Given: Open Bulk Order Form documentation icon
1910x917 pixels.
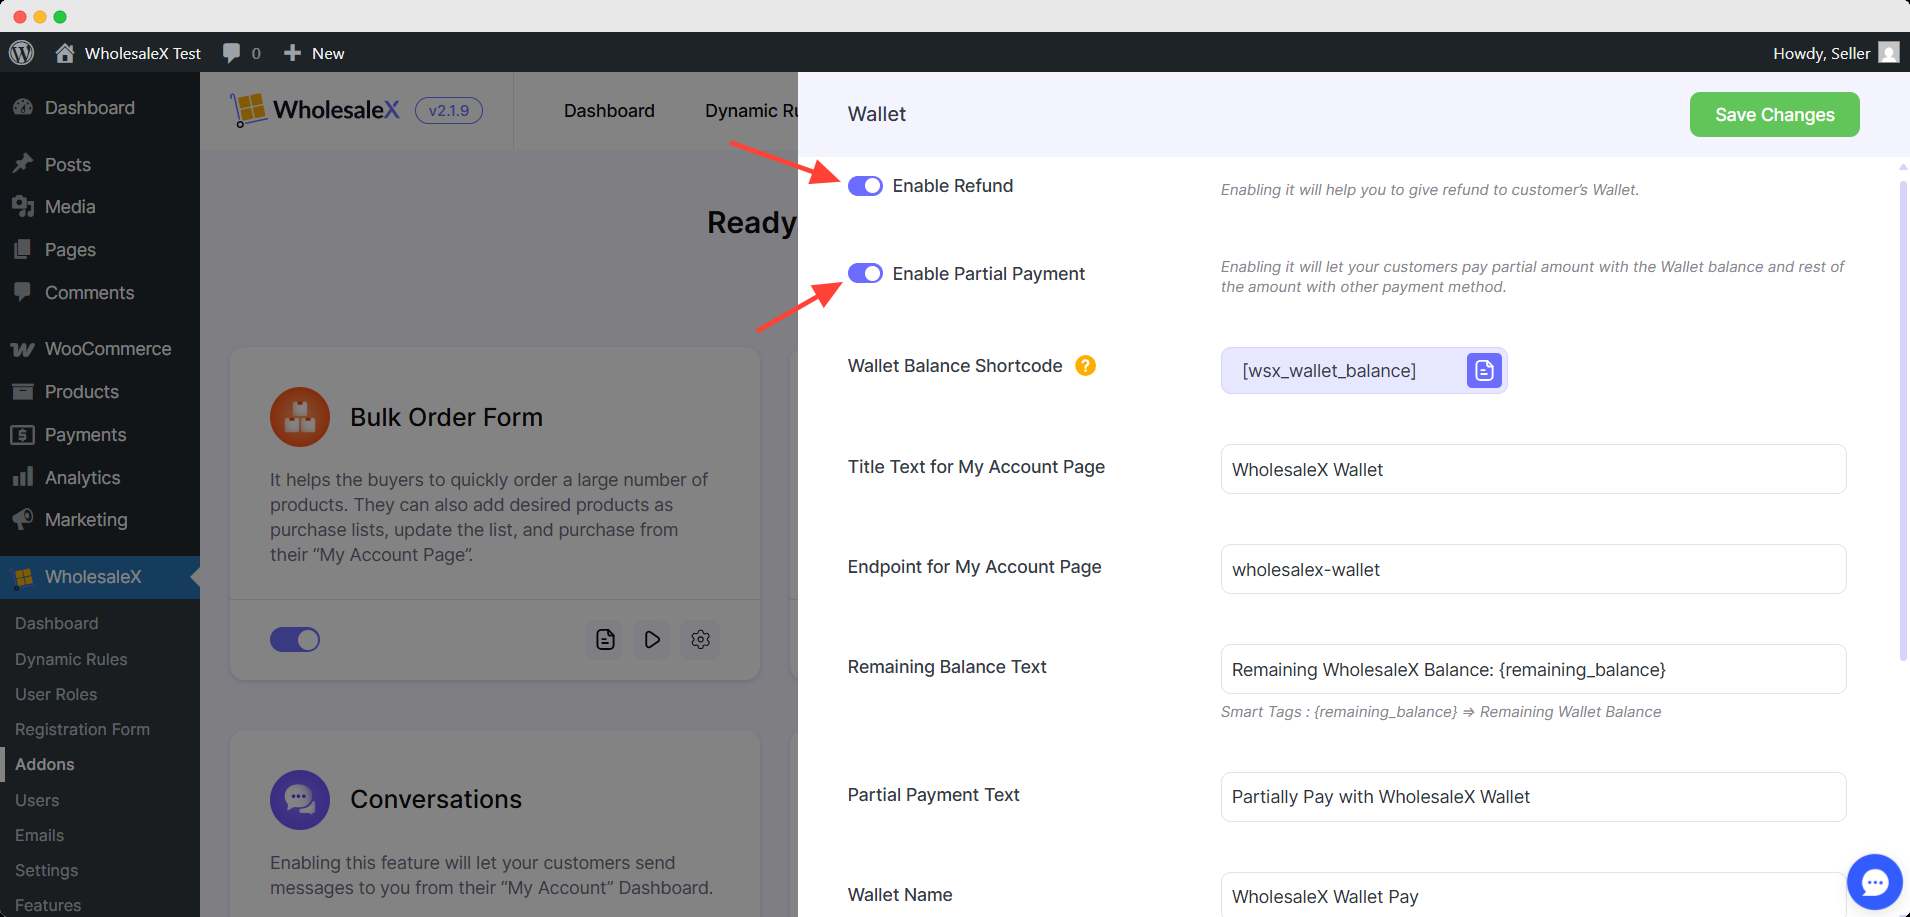Looking at the screenshot, I should (605, 639).
